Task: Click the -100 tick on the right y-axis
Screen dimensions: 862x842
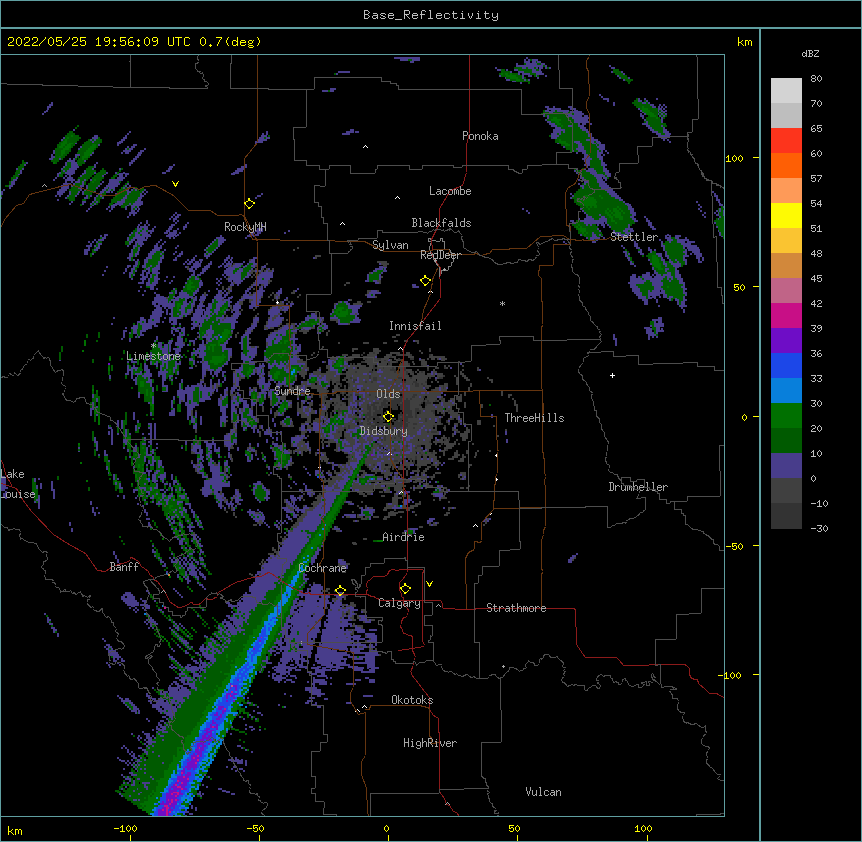Action: [731, 675]
